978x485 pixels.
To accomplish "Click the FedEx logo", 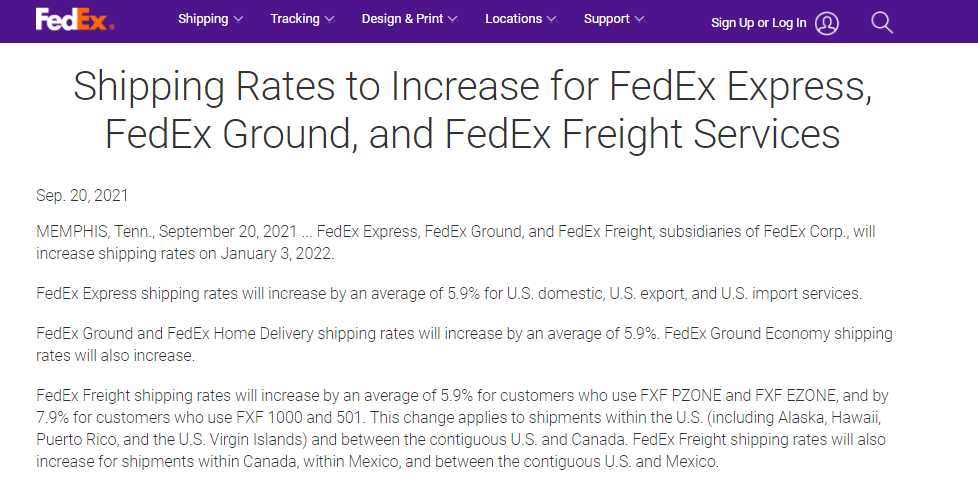I will (x=74, y=20).
